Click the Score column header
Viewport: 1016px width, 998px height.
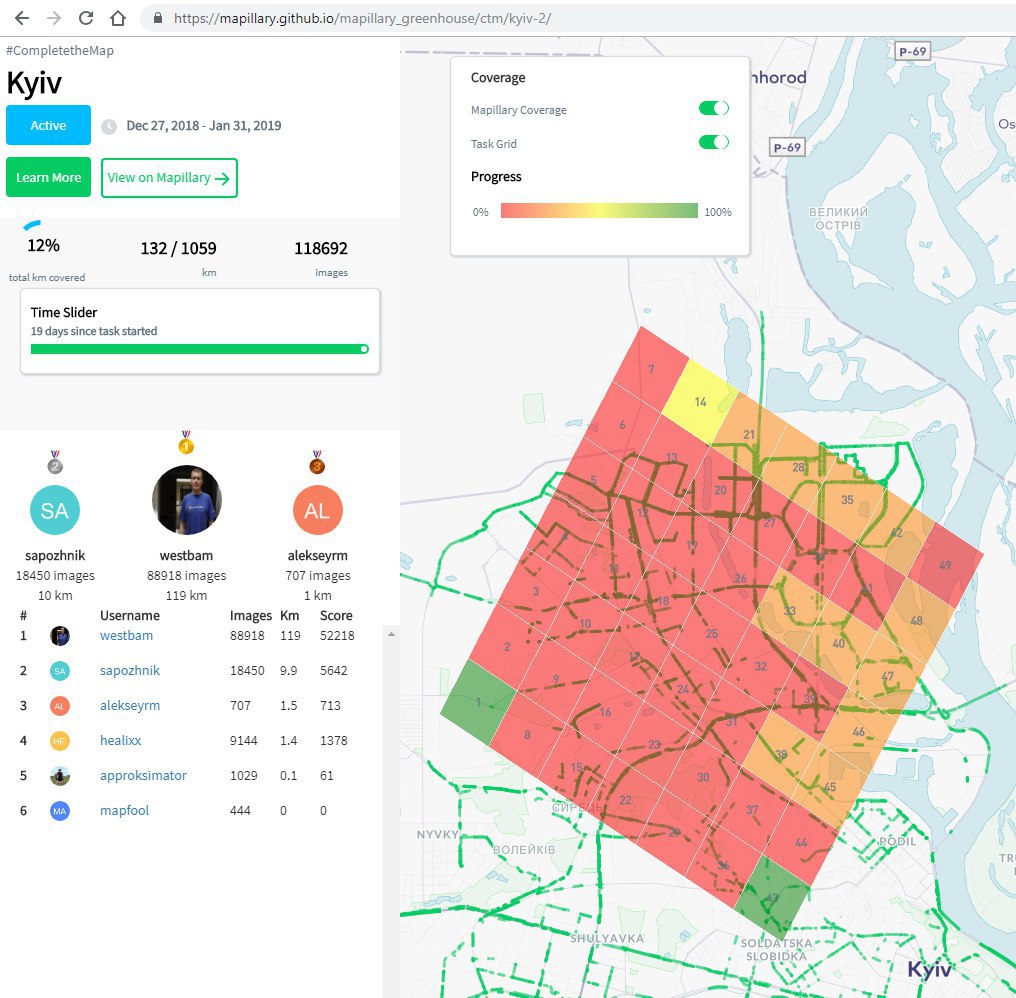click(336, 616)
